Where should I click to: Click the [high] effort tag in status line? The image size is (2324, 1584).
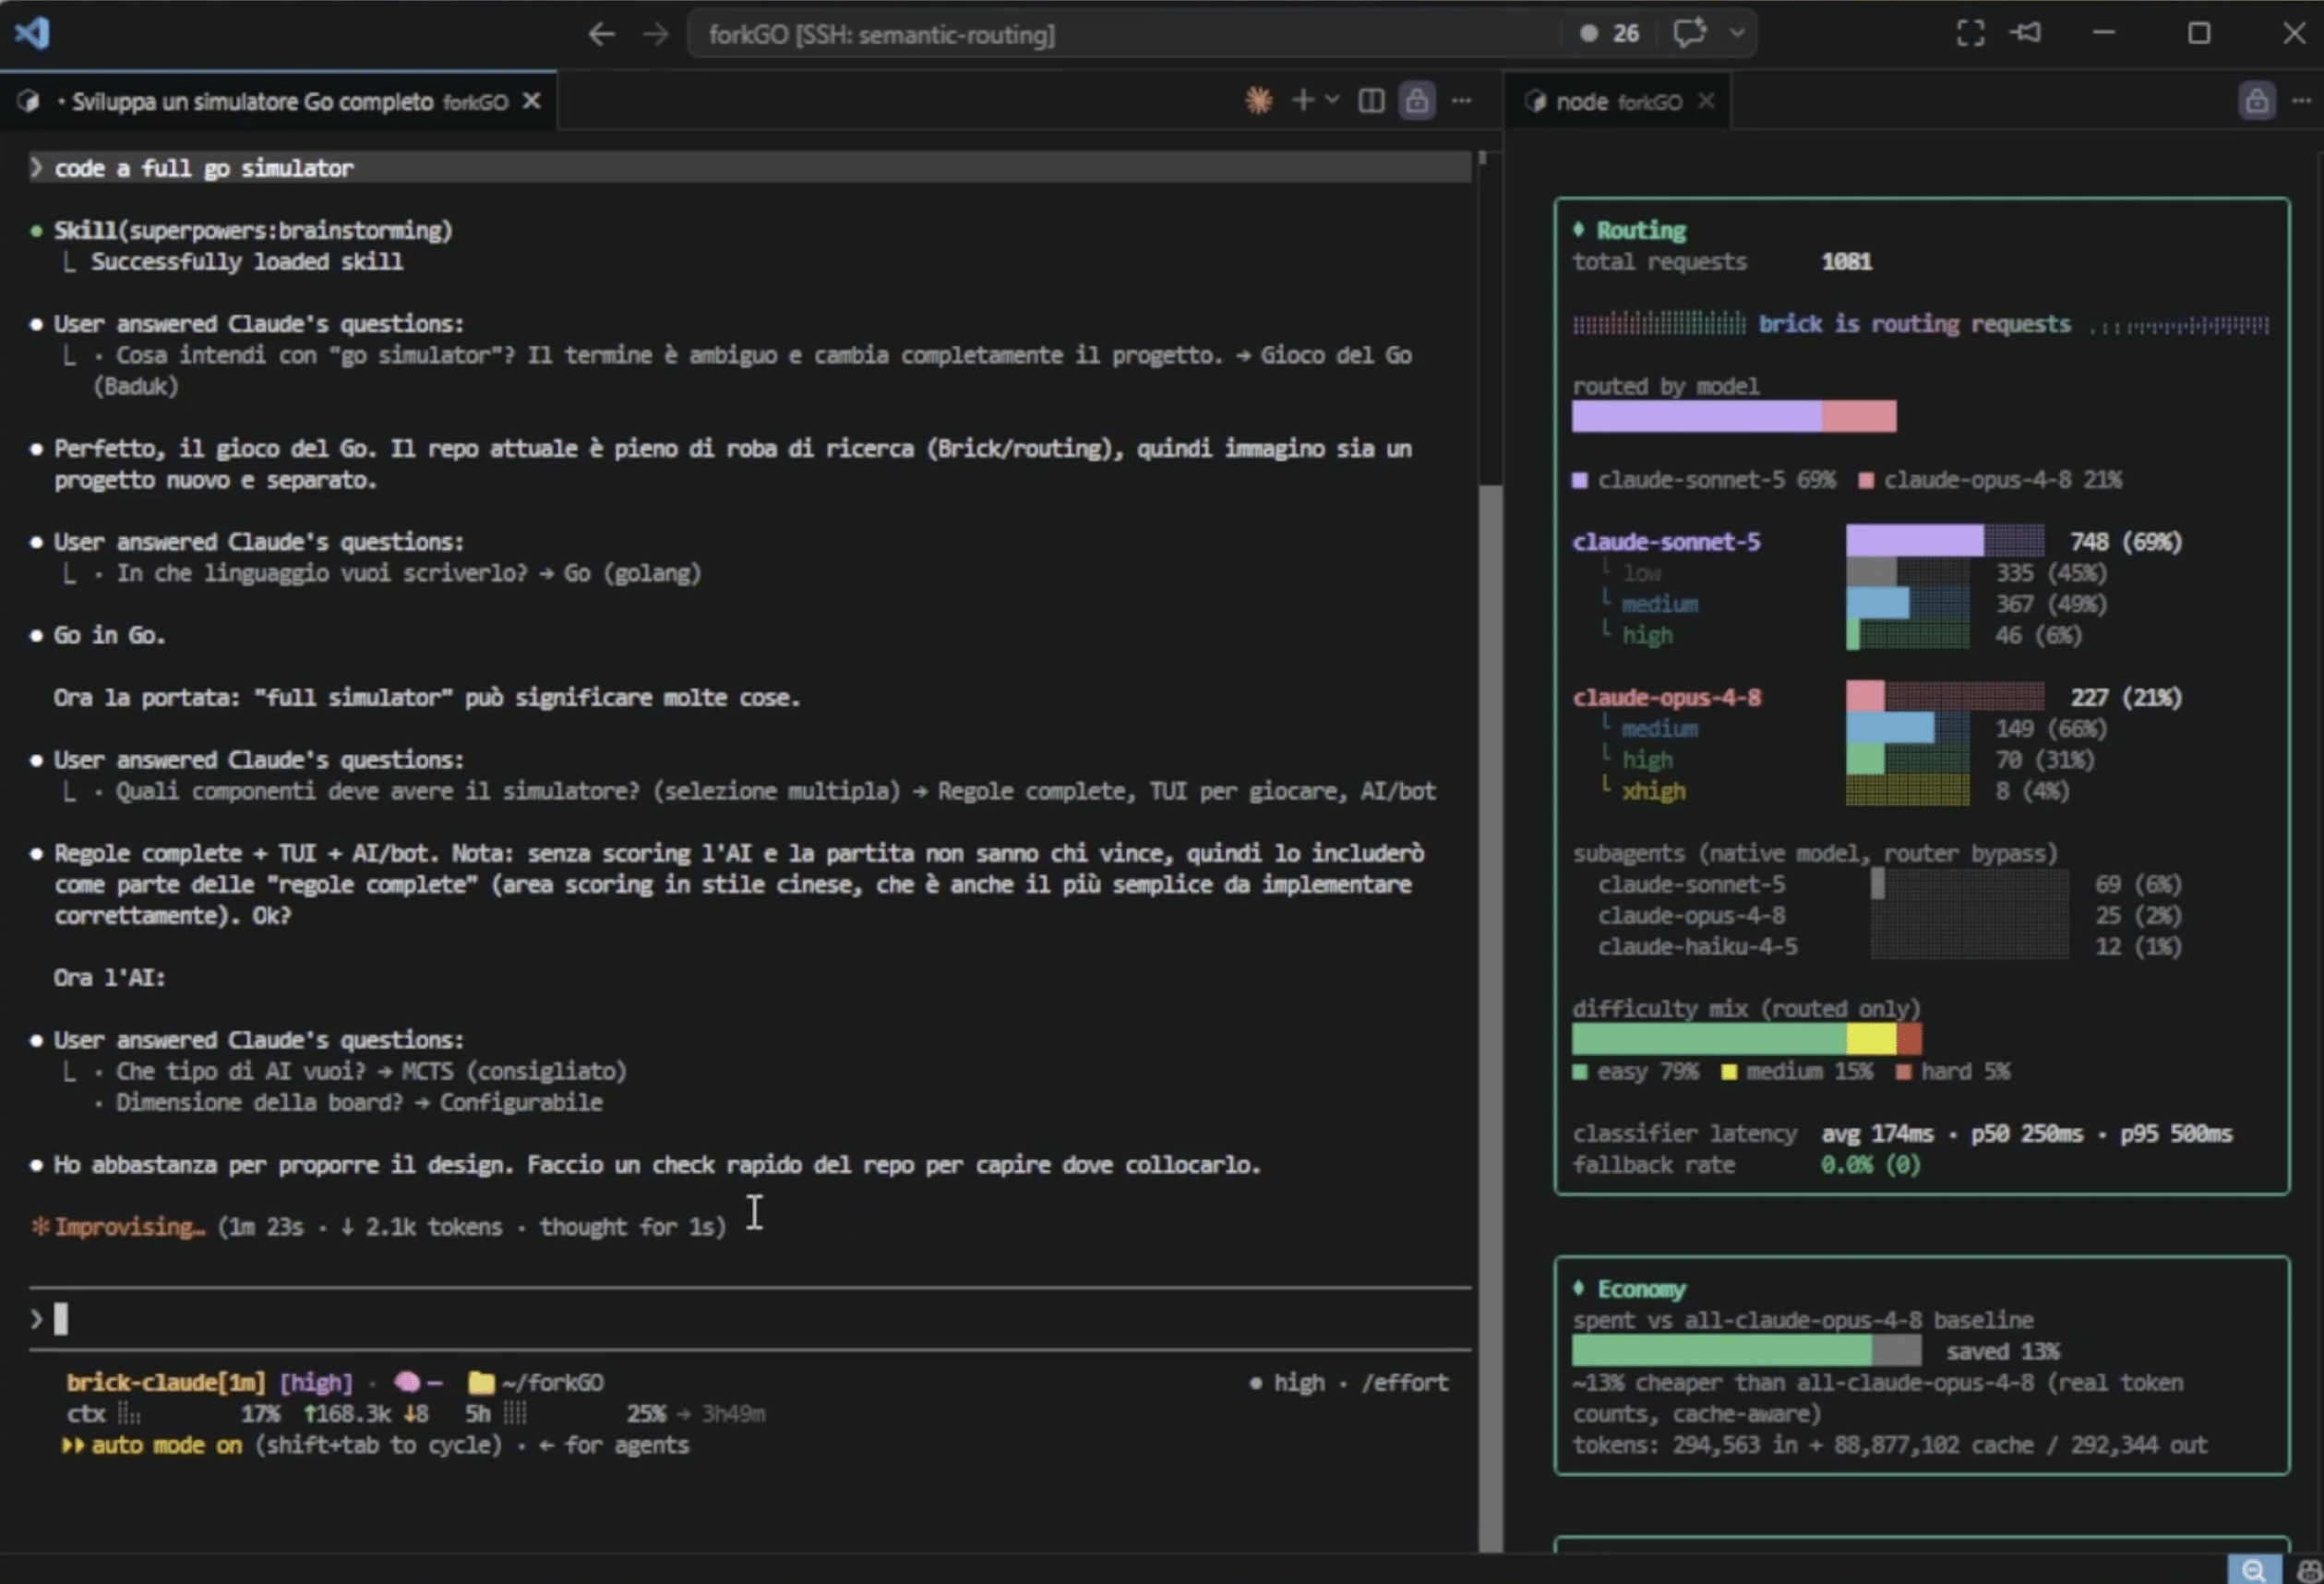pyautogui.click(x=316, y=1383)
